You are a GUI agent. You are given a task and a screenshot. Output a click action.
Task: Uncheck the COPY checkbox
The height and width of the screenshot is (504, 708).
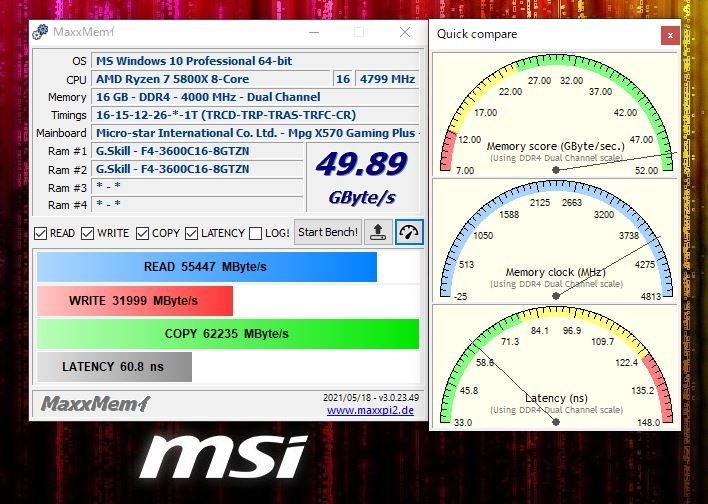tap(142, 233)
